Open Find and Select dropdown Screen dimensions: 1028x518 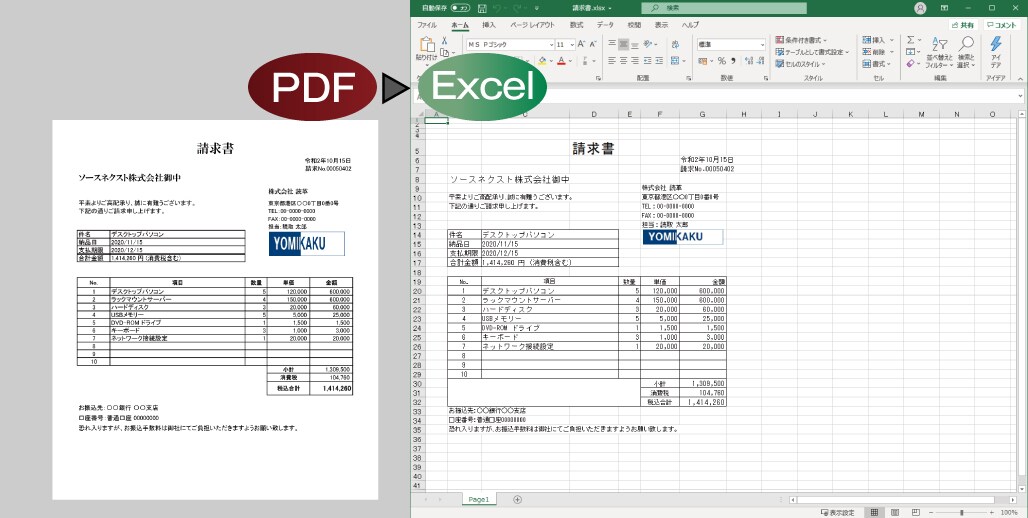(x=966, y=52)
